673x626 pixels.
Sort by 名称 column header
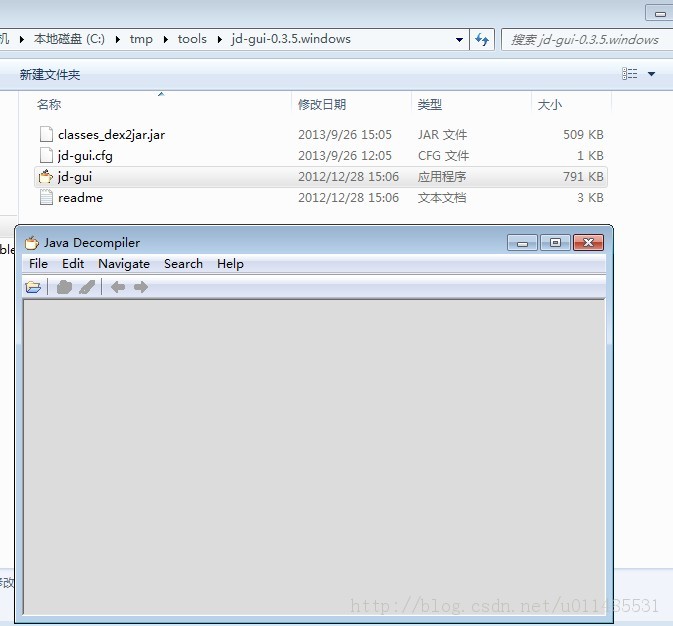(x=49, y=104)
